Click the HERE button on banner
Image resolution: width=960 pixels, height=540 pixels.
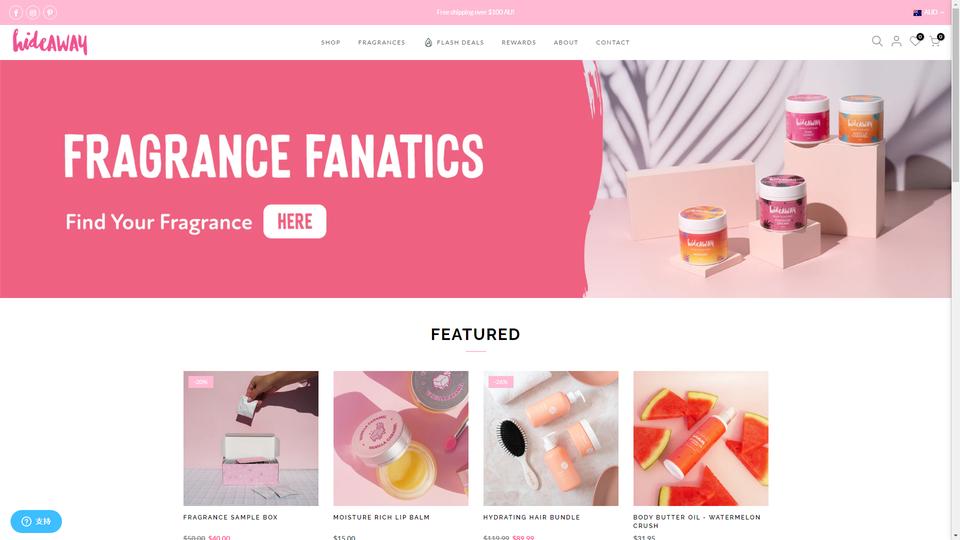click(294, 221)
